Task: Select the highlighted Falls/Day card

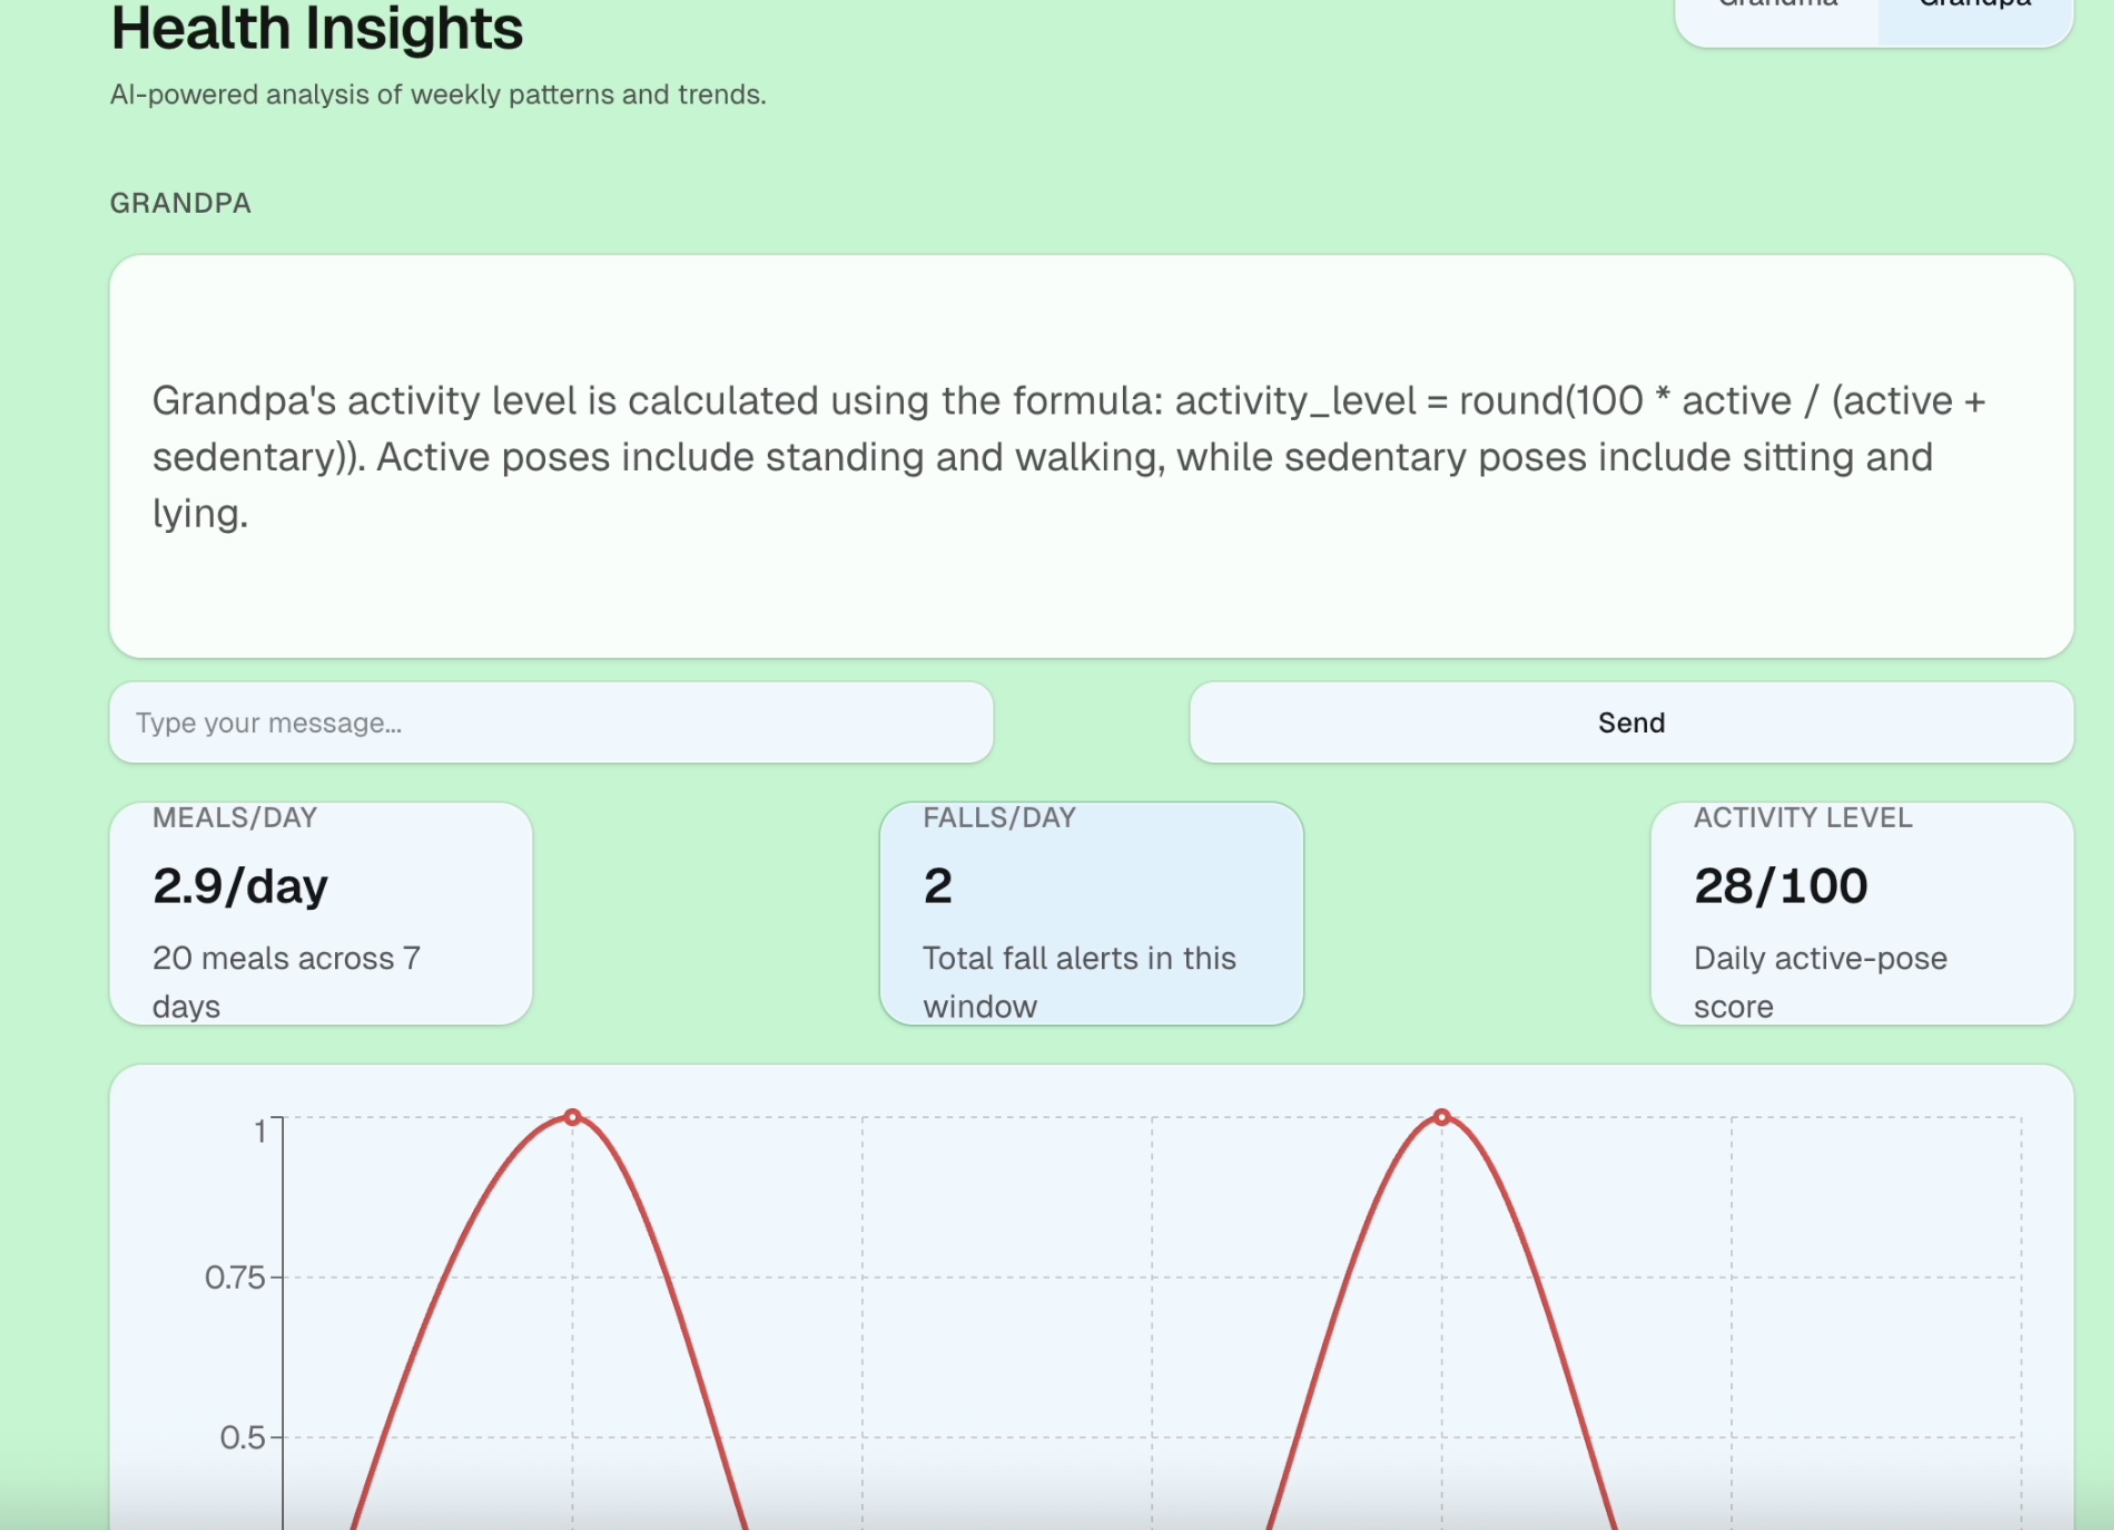Action: 1091,913
